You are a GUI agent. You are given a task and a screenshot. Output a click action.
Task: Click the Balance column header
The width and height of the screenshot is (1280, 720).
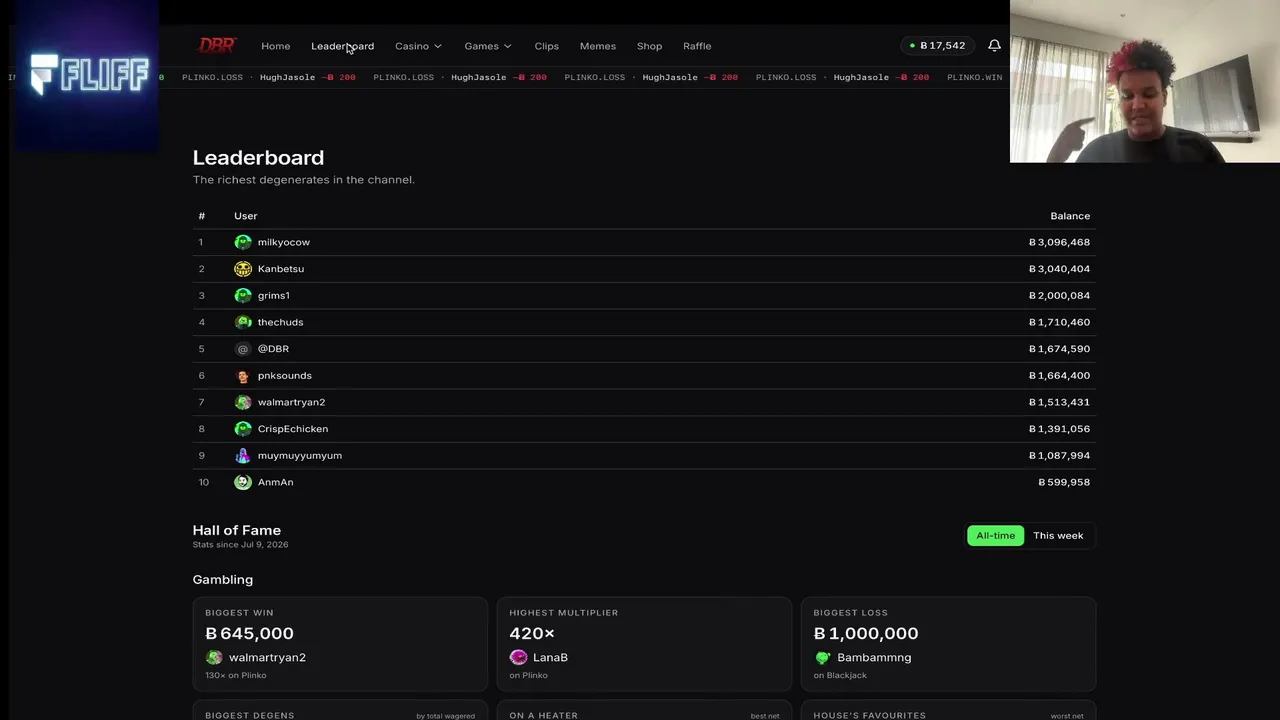point(1070,216)
